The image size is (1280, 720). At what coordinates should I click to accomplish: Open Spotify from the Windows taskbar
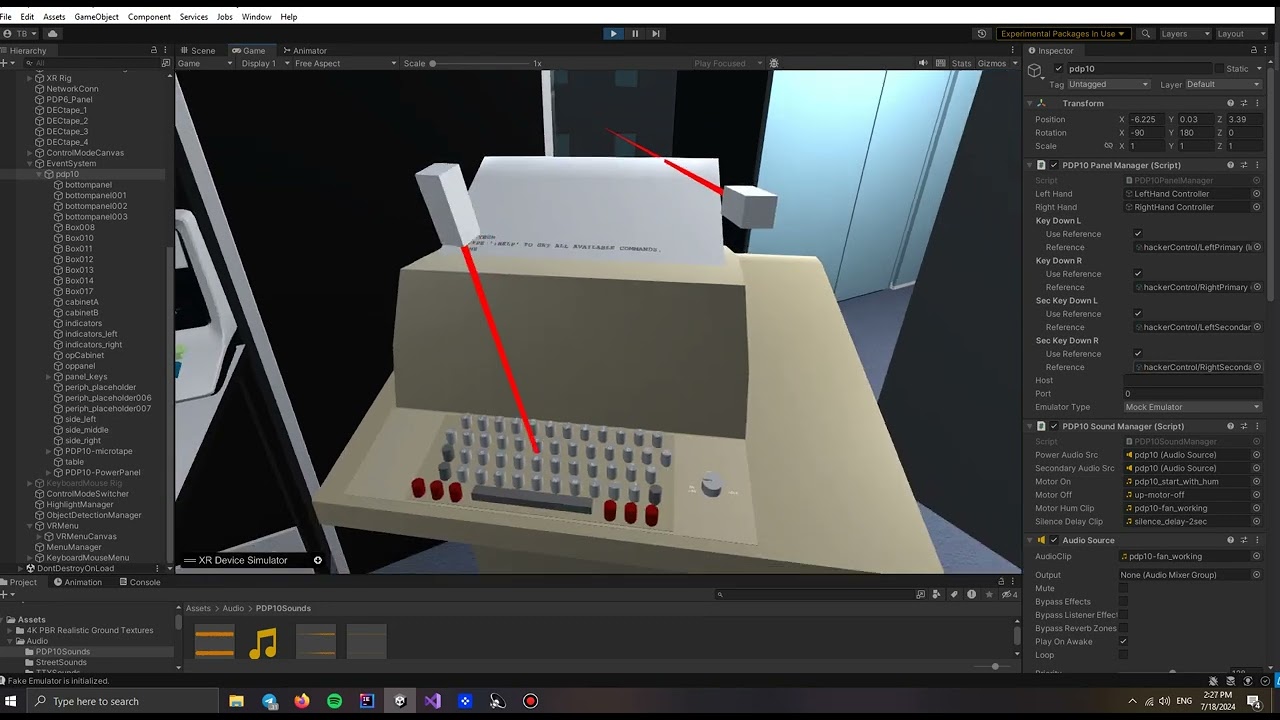pos(334,701)
